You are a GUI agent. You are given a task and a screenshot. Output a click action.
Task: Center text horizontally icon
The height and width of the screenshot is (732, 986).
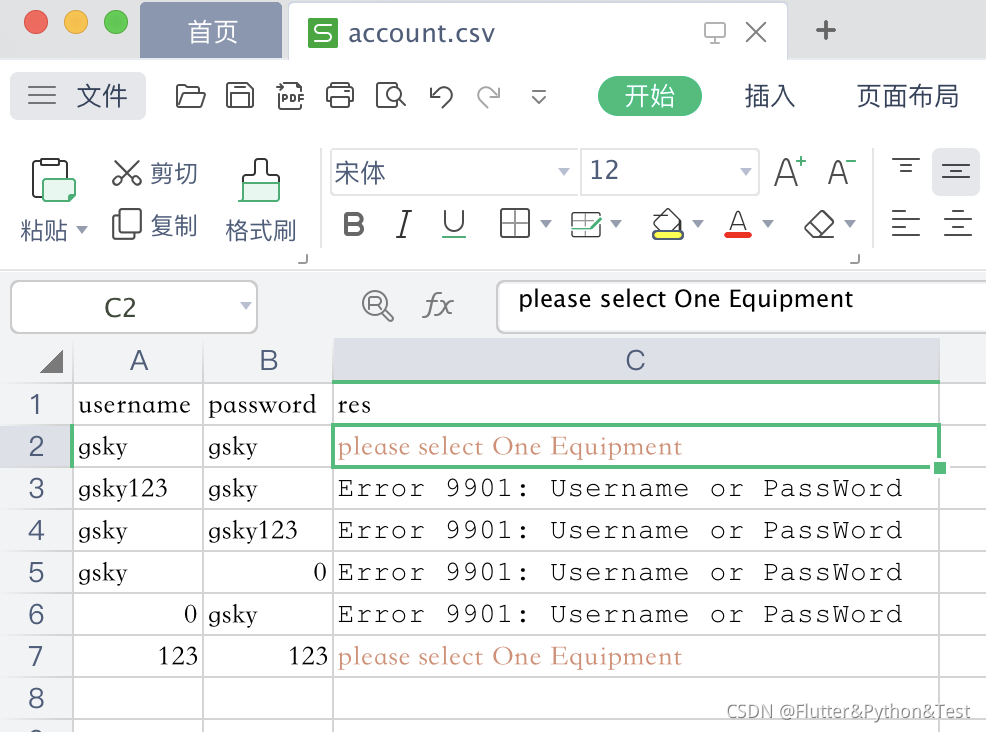[957, 224]
